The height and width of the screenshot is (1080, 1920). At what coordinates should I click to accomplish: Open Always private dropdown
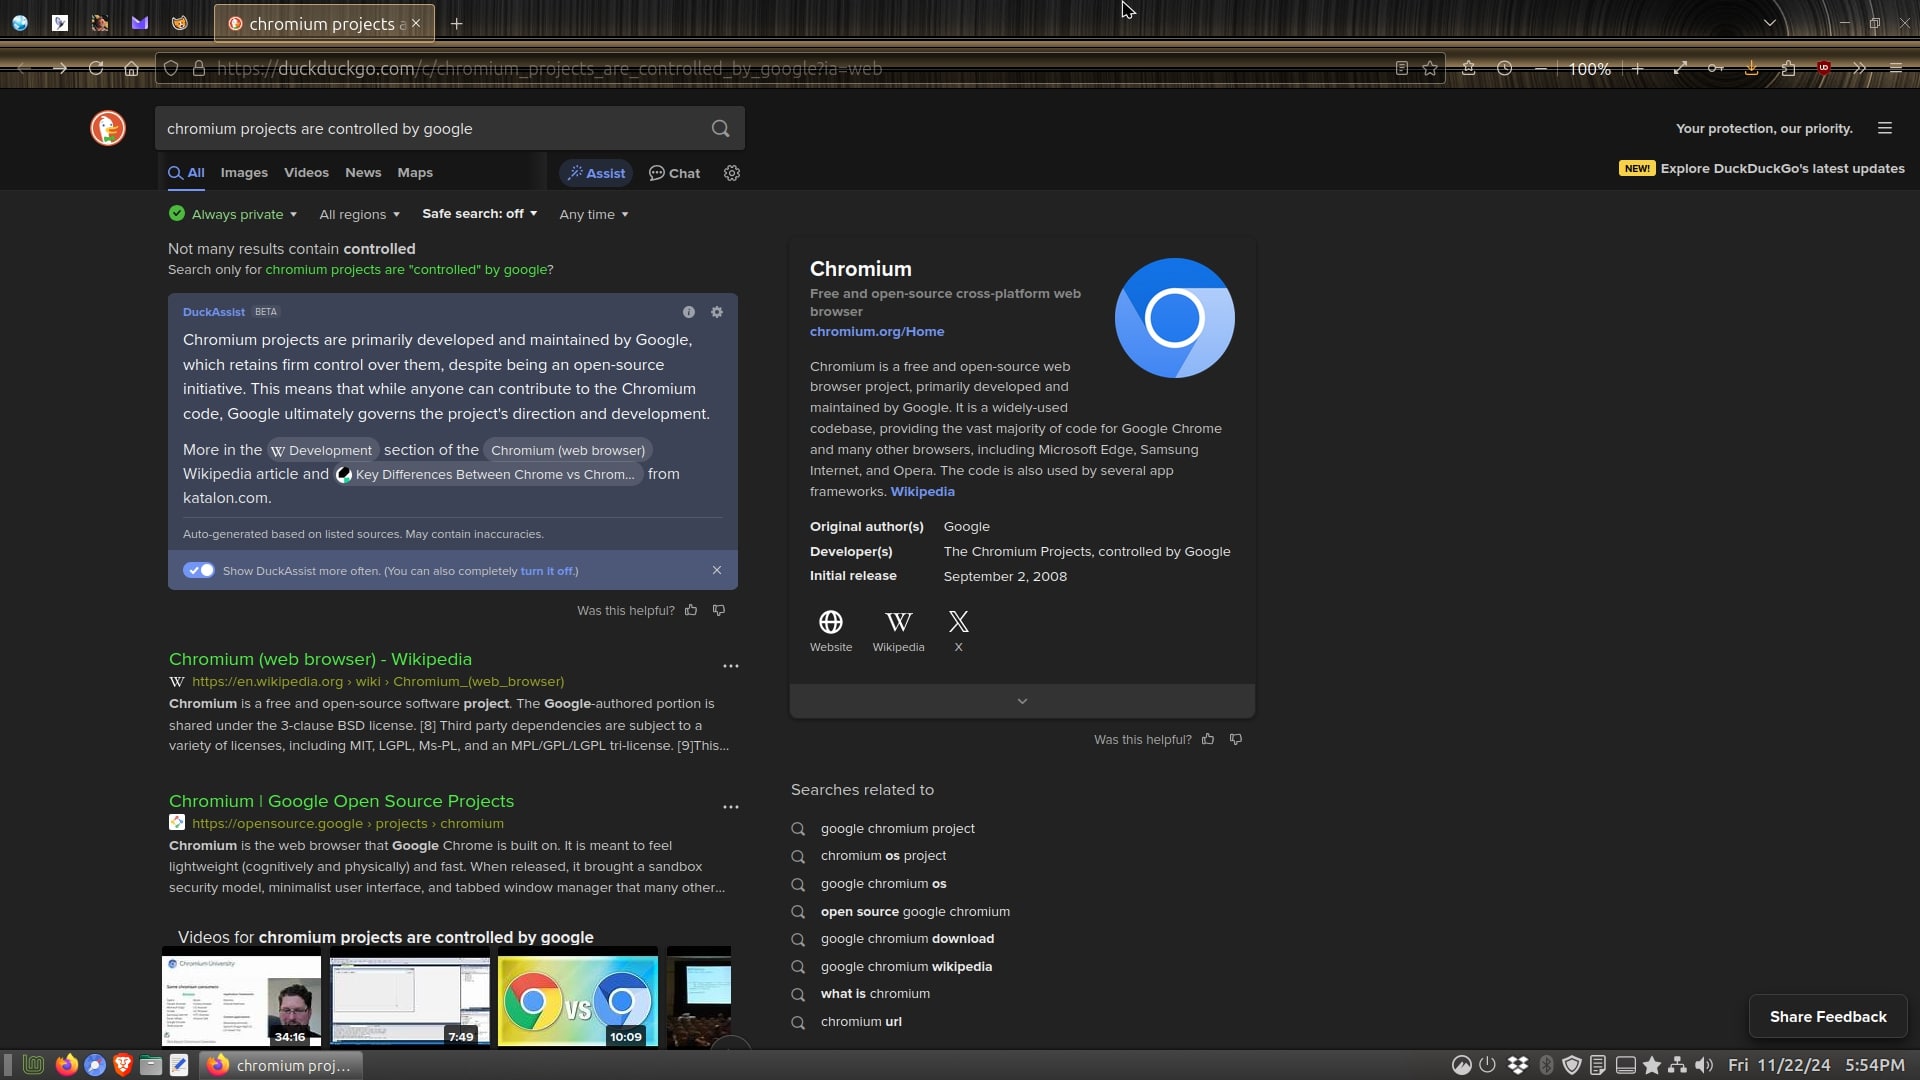pos(235,214)
